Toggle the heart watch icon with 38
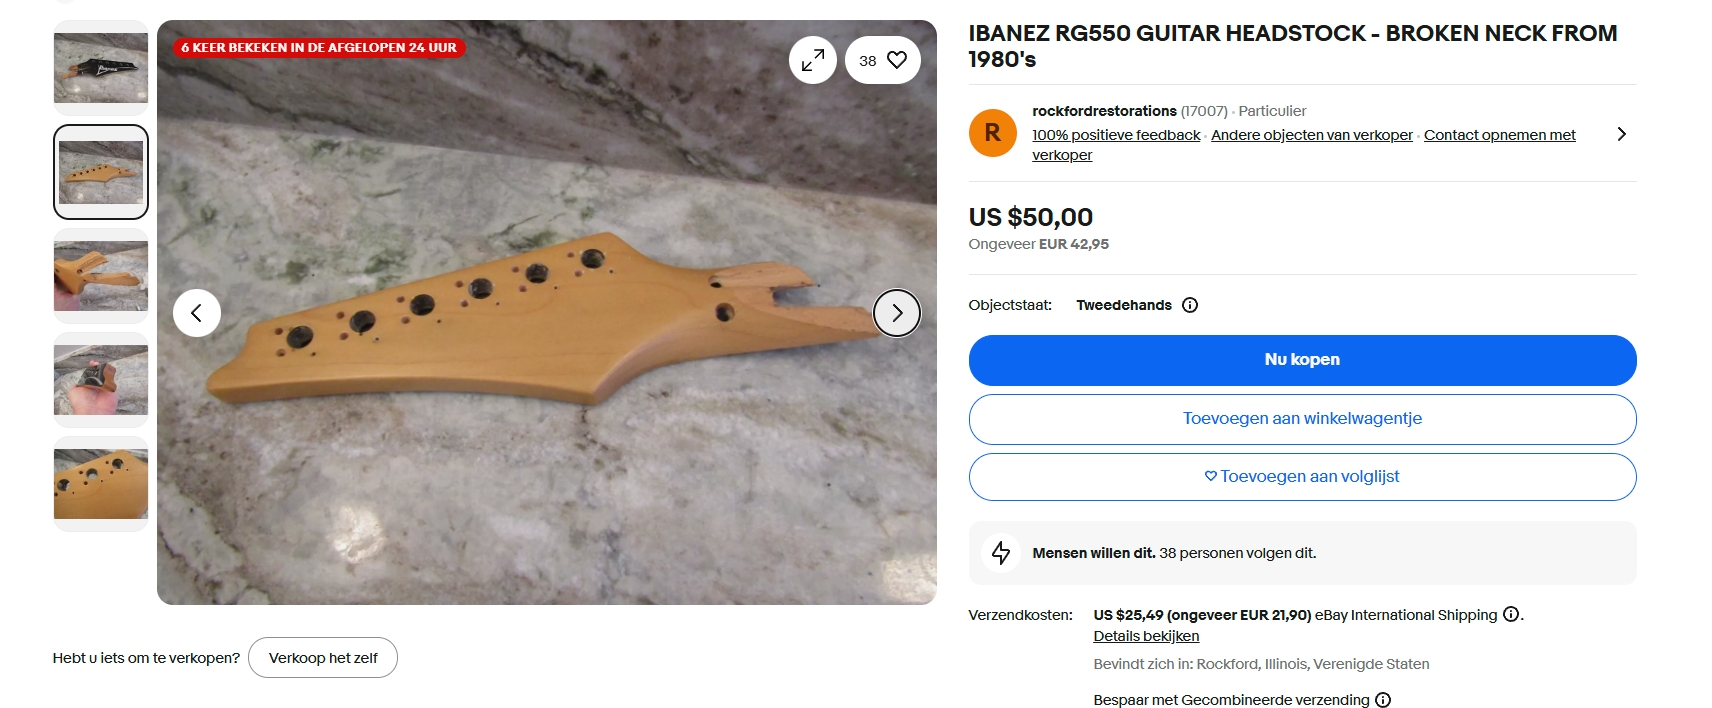The image size is (1712, 708). (883, 60)
